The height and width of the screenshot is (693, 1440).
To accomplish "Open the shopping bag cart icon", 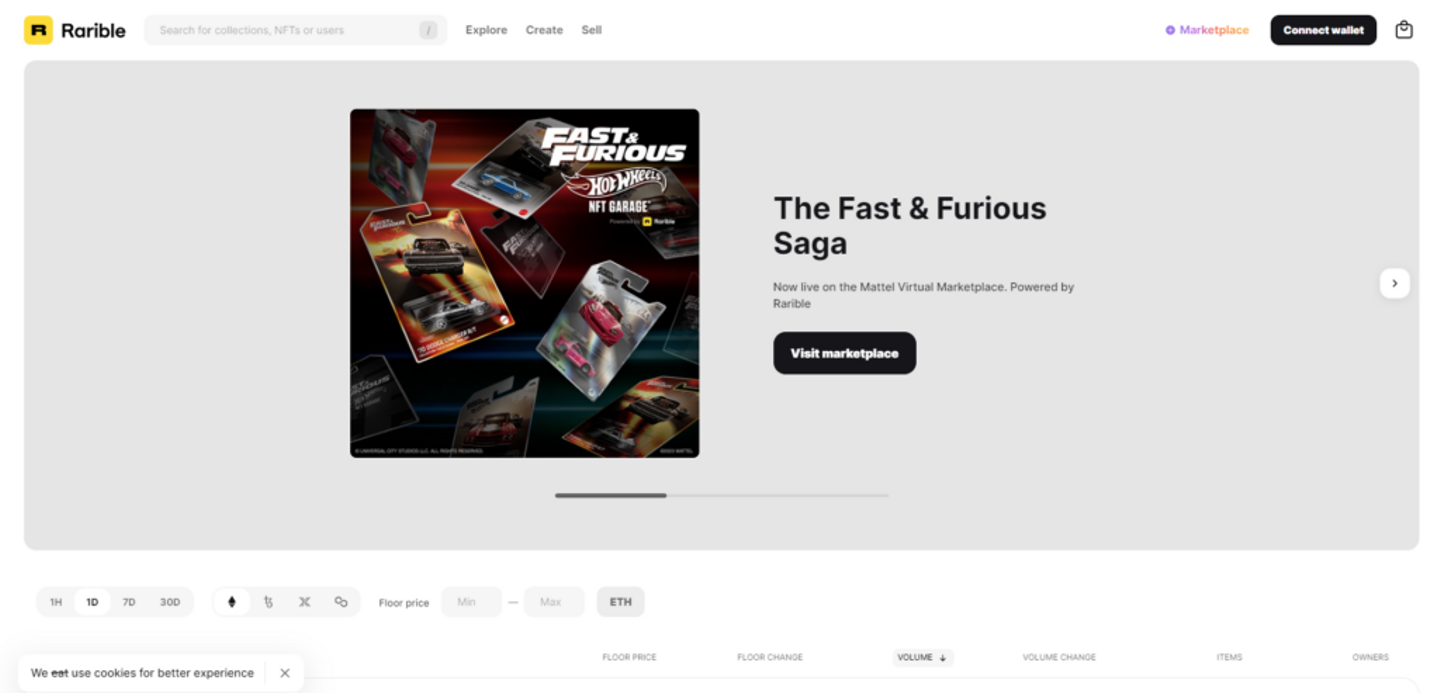I will click(x=1404, y=30).
